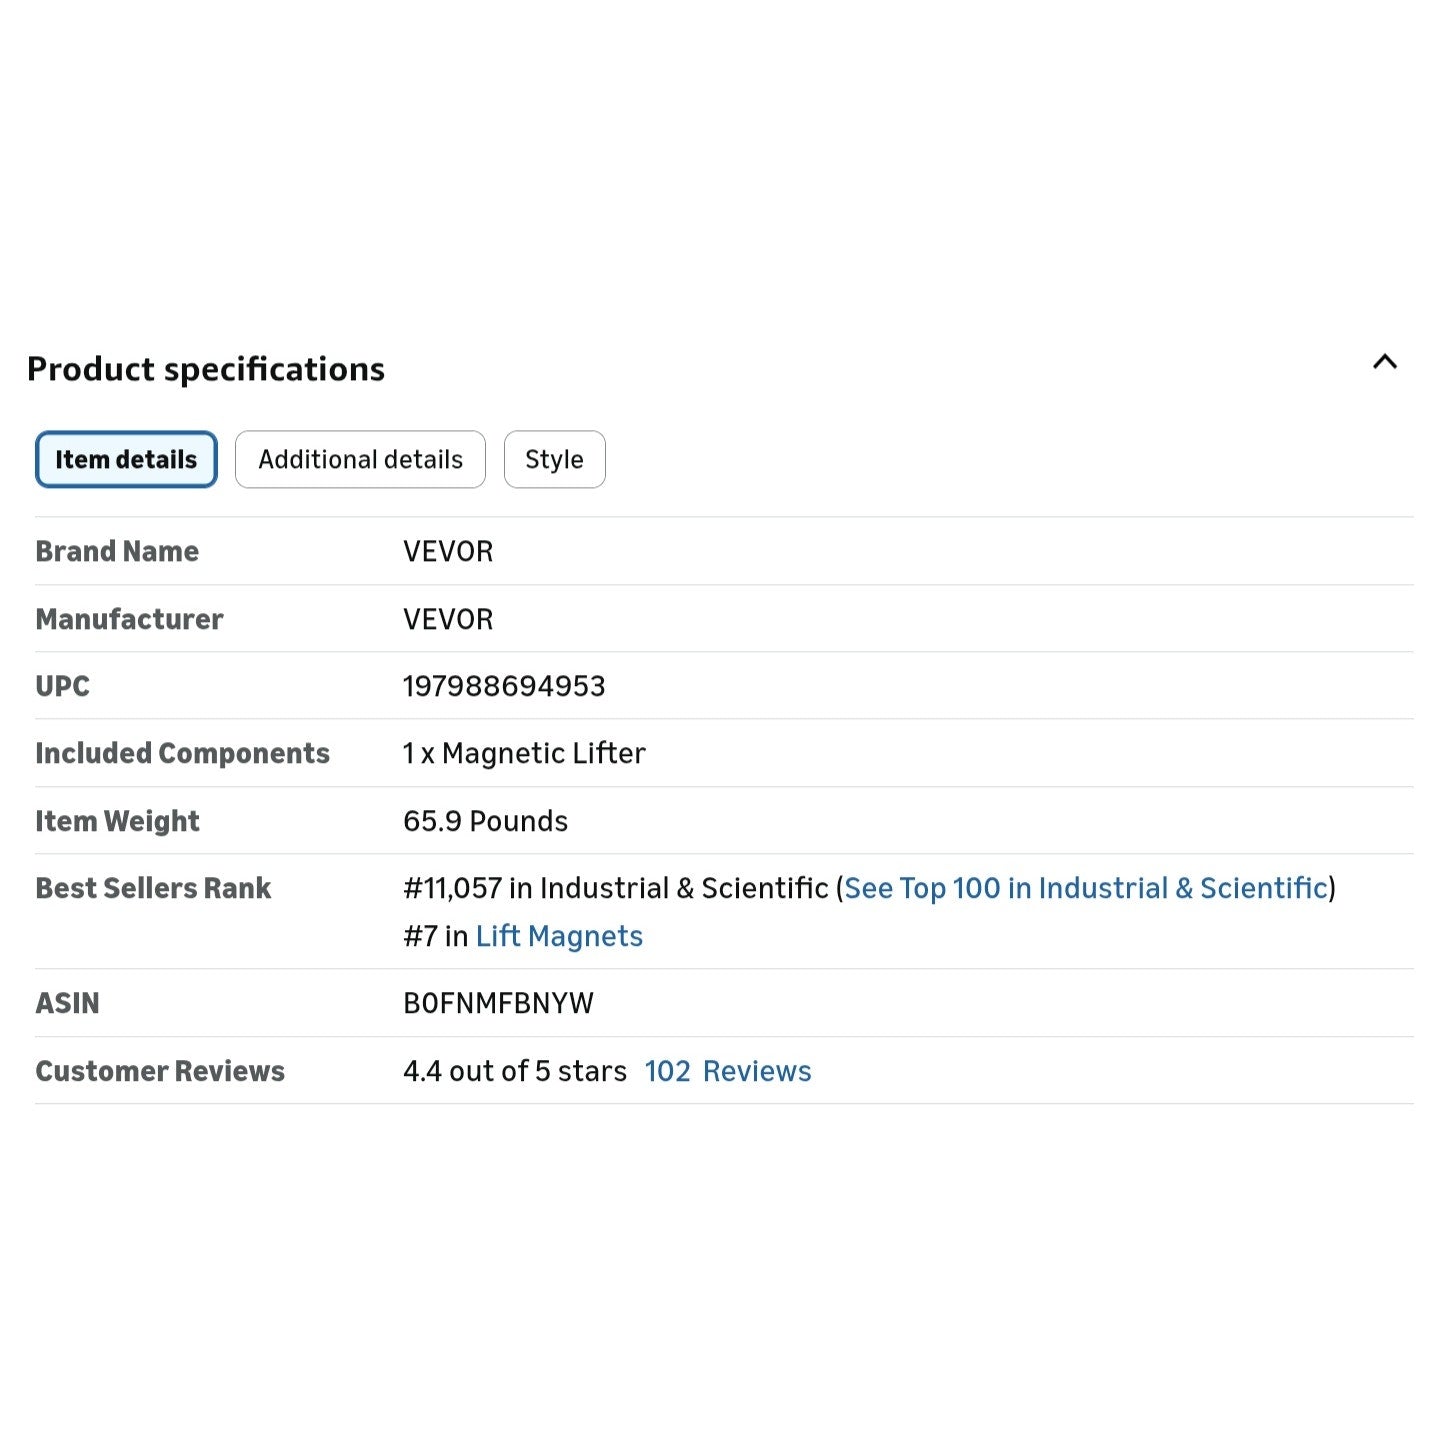Click the #11,057 in Industrial & Scientific rank text
This screenshot has width=1440, height=1440.
(615, 888)
